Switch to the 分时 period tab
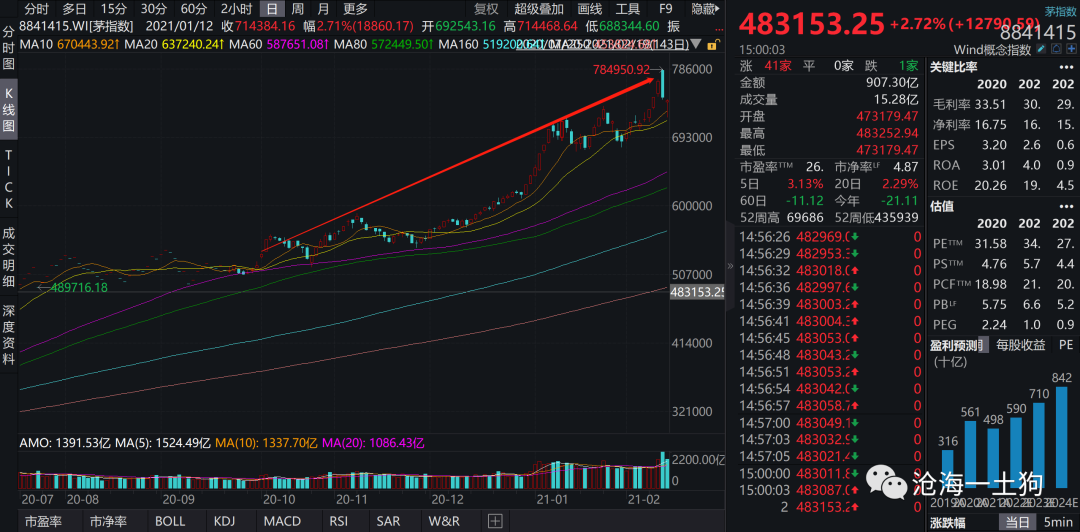 (37, 9)
